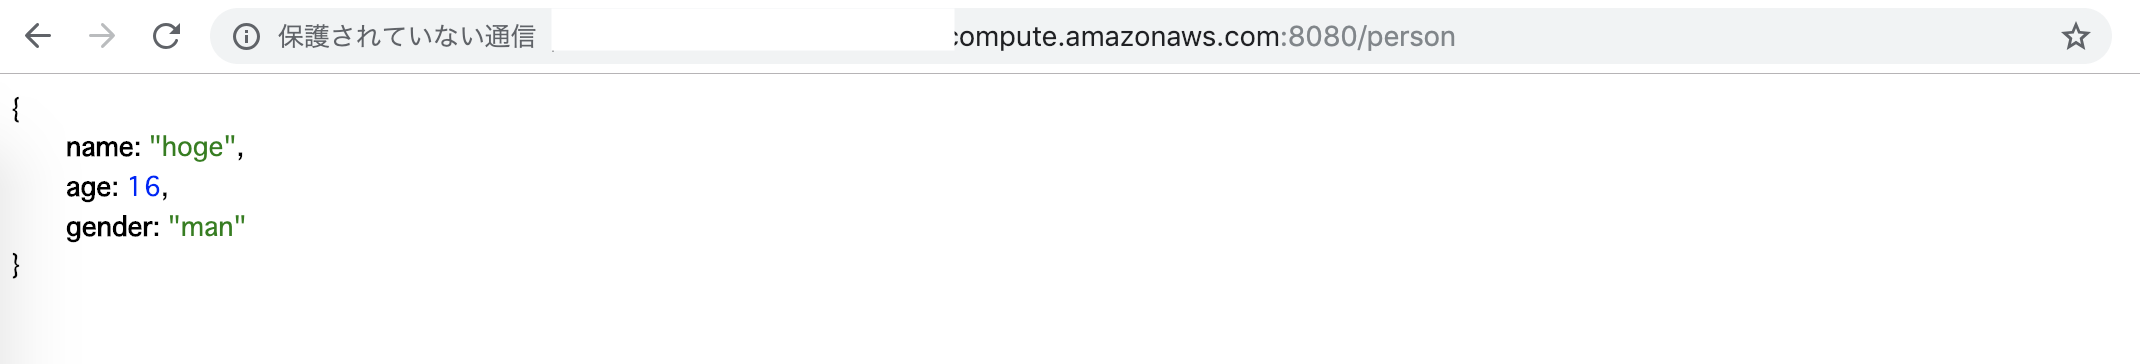Click the closing curly brace
The image size is (2140, 364).
pos(15,265)
